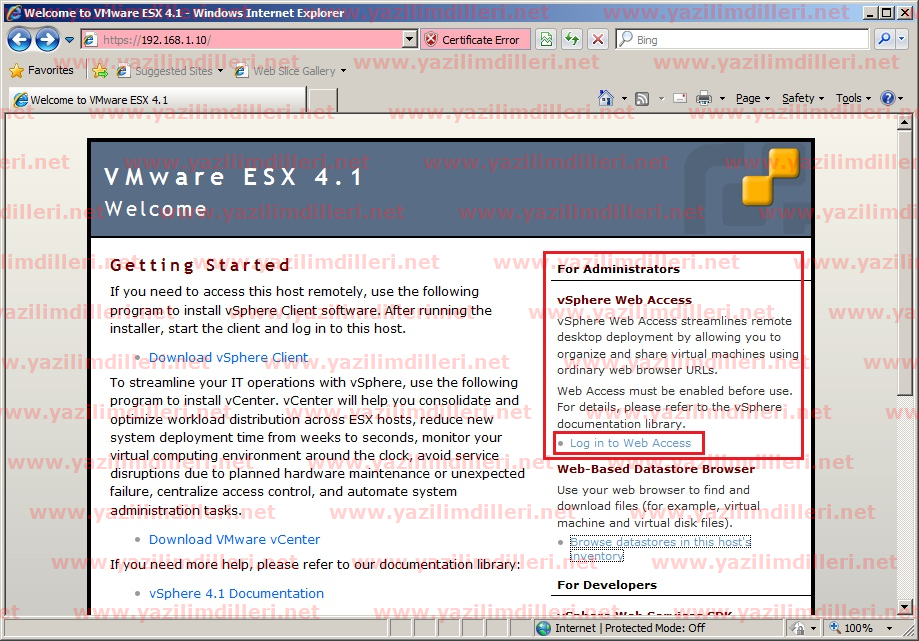Click Log in to Web Access link
The height and width of the screenshot is (641, 919).
(630, 443)
